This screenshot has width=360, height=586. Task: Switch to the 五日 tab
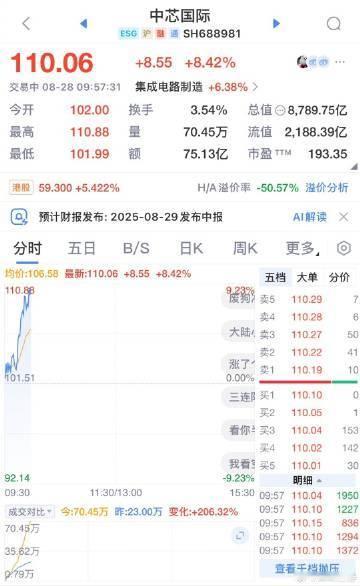(81, 248)
